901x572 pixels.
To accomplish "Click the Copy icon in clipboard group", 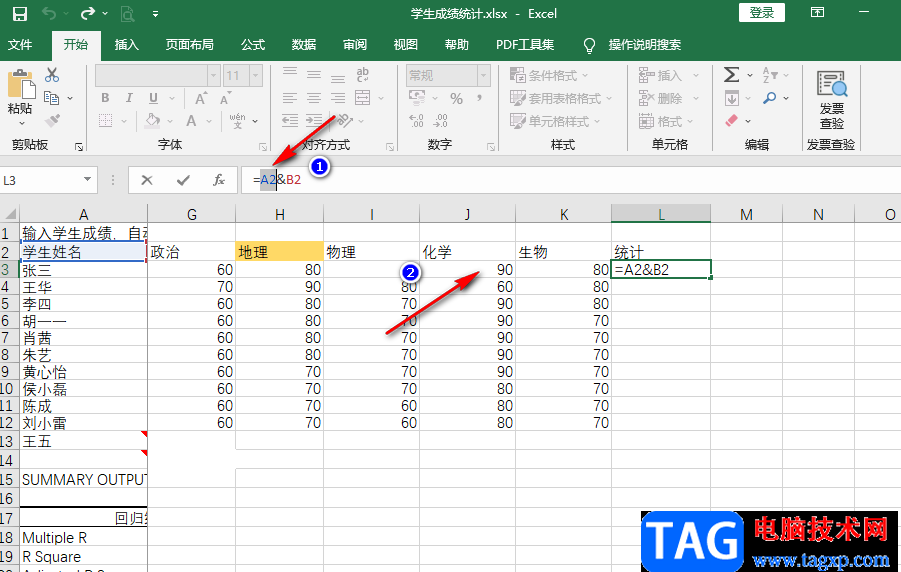I will coord(52,98).
